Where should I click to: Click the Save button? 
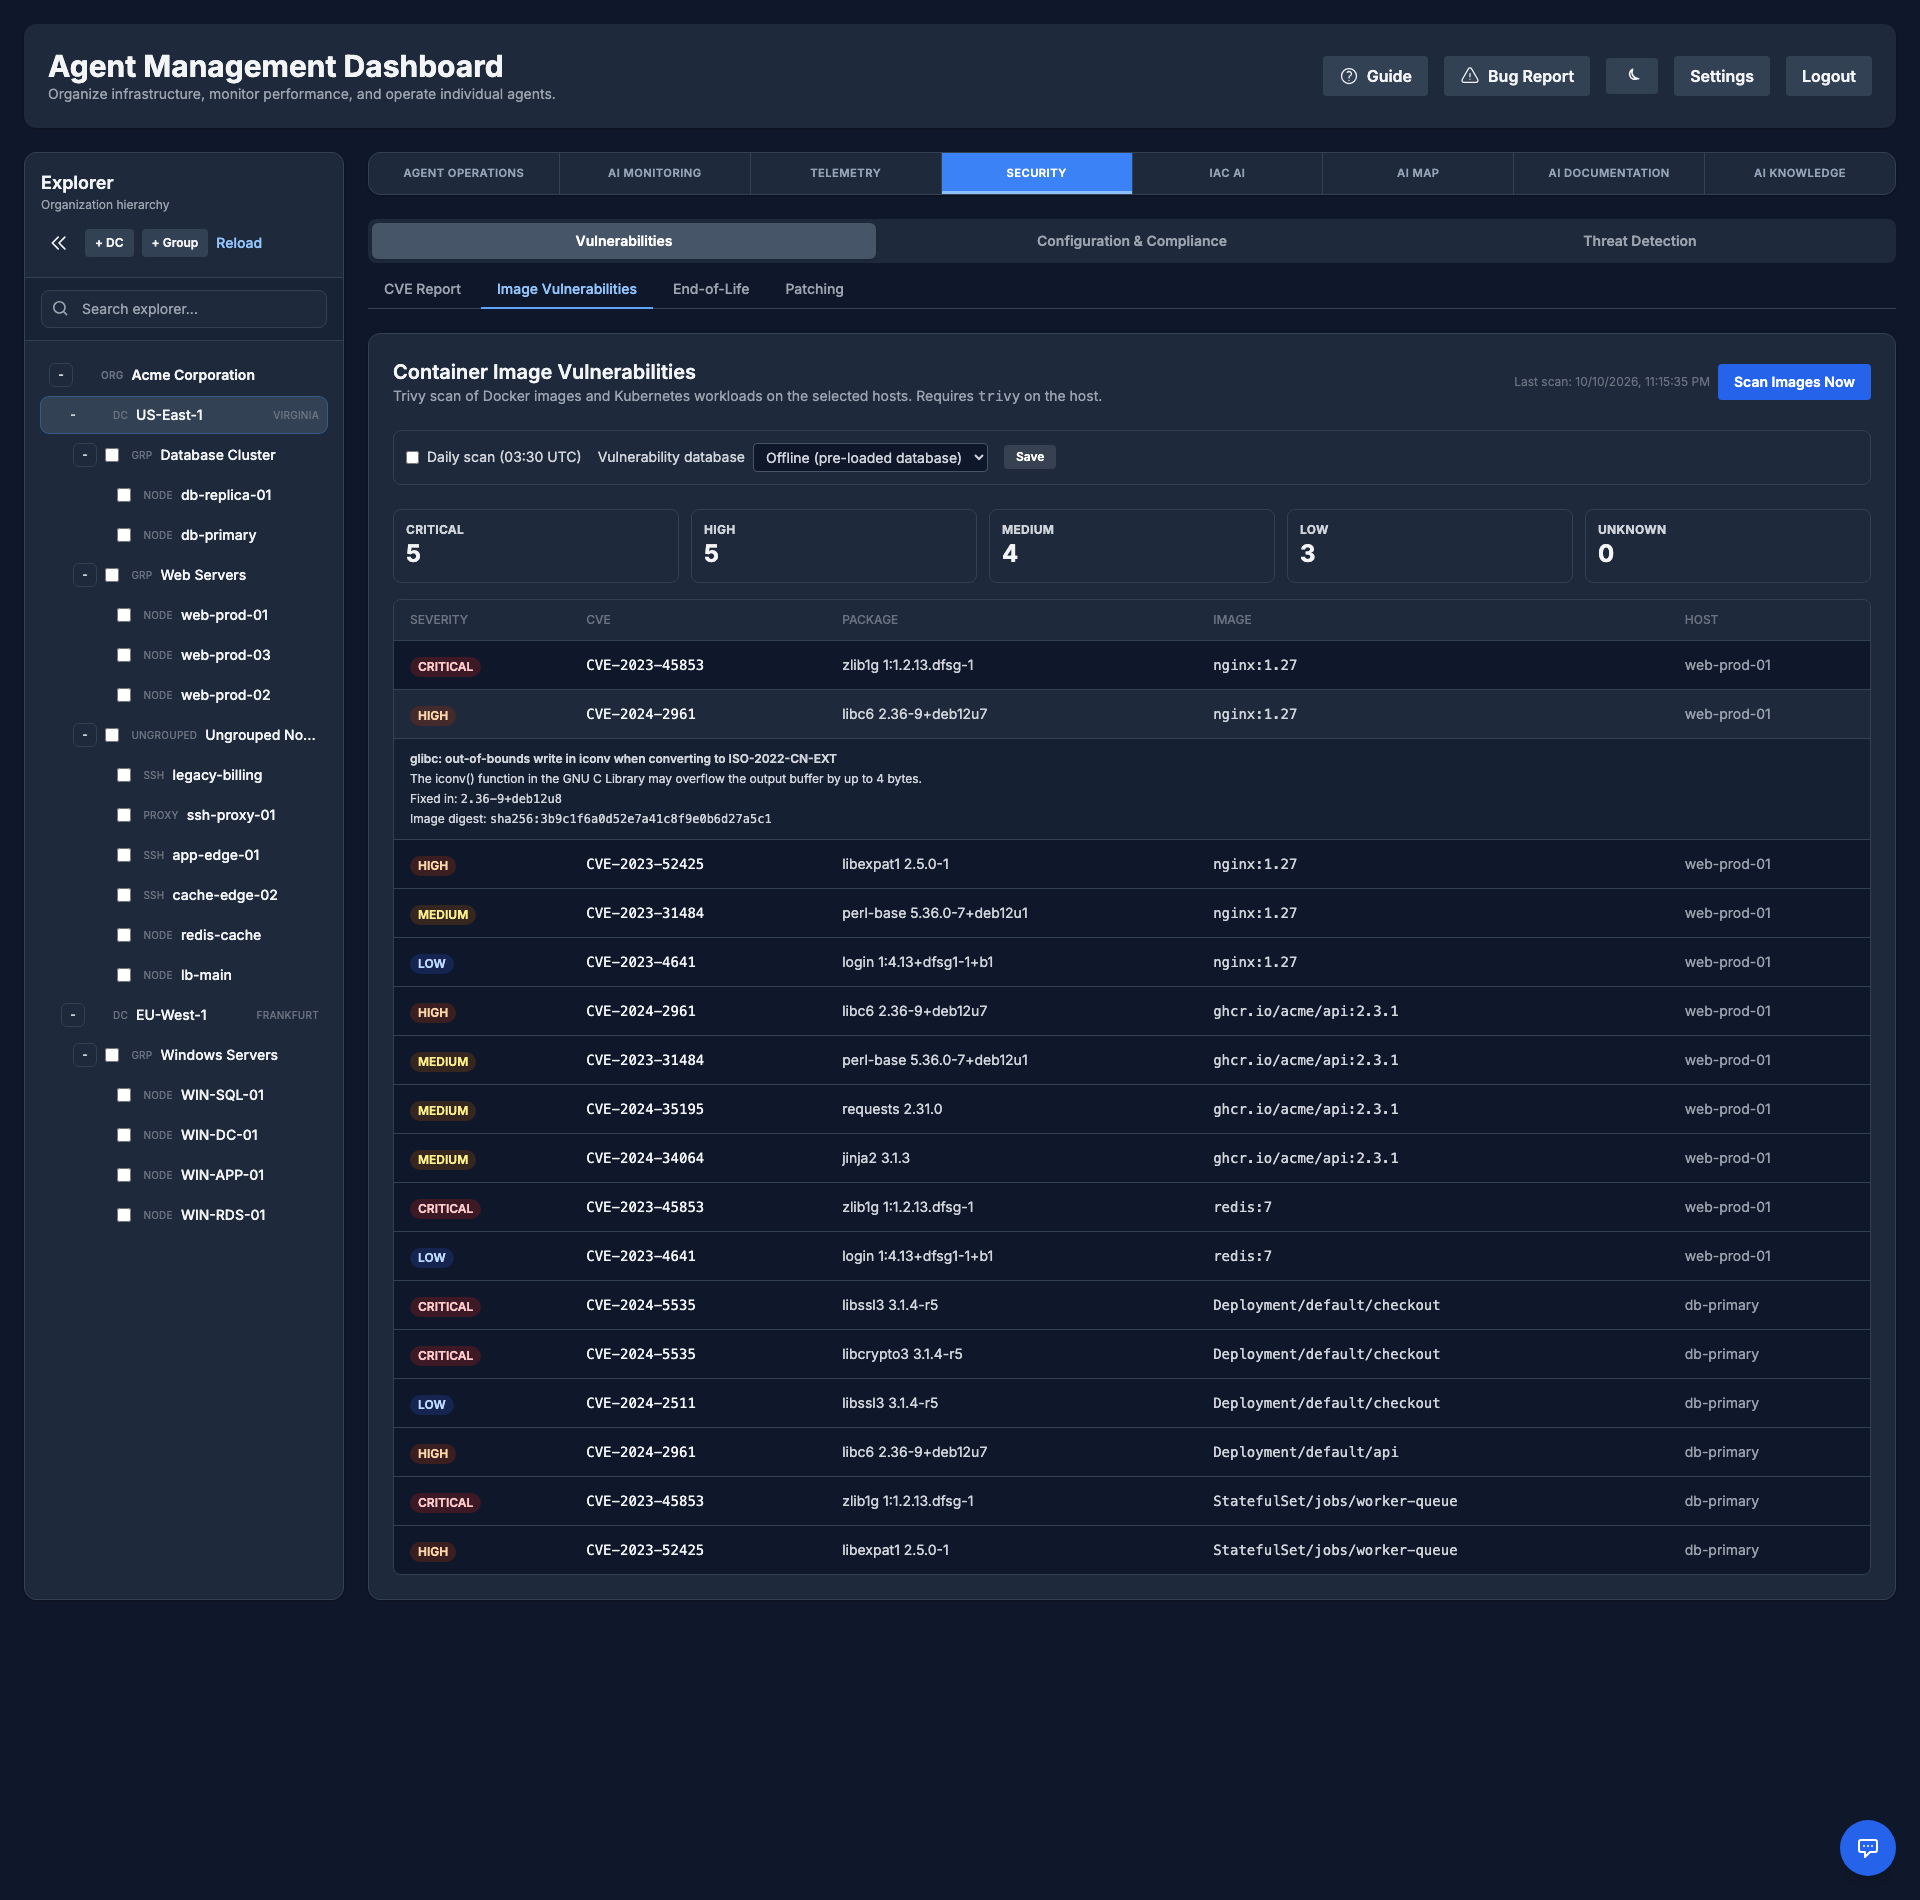(1029, 457)
